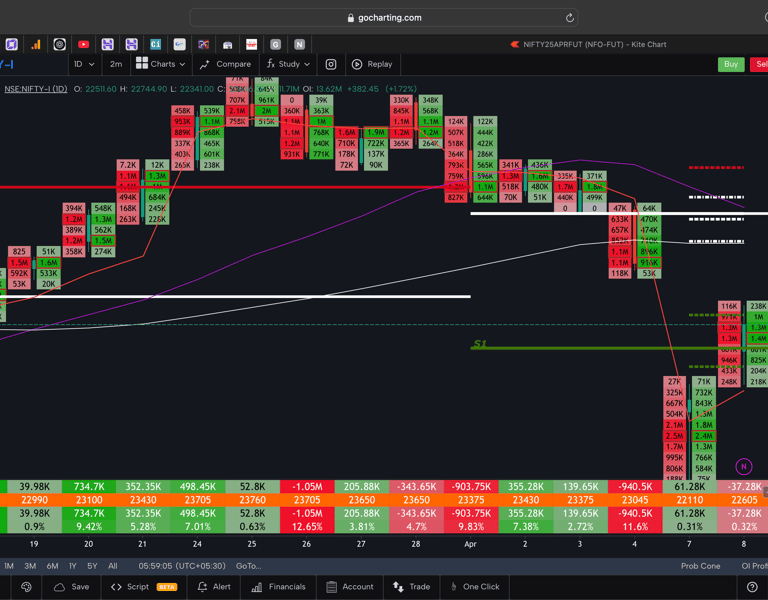Click the S1 support level label
Screen dimensions: 768x600
480,343
